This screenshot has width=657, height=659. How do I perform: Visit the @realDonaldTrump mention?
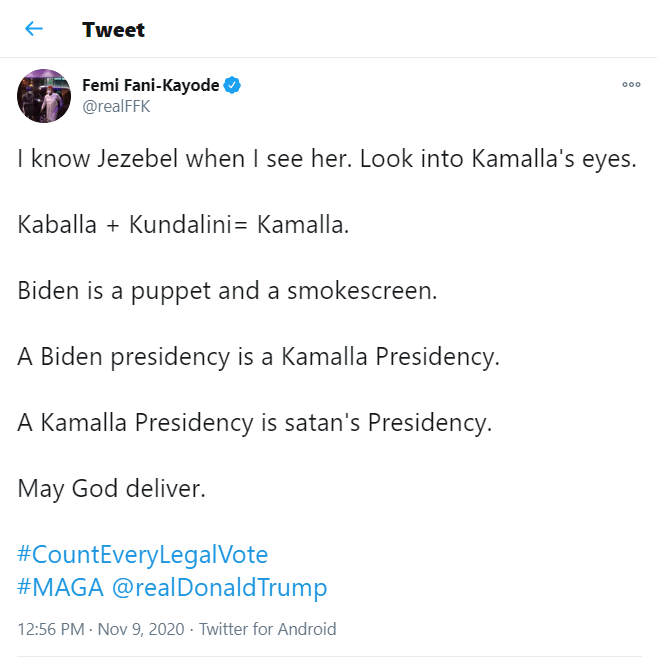click(219, 587)
